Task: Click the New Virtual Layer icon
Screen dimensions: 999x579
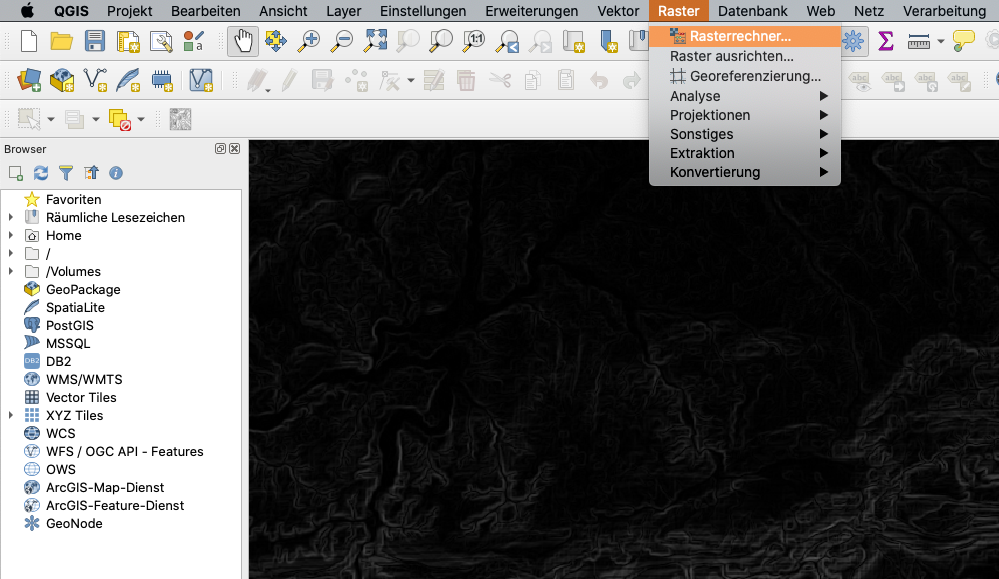Action: (x=201, y=80)
